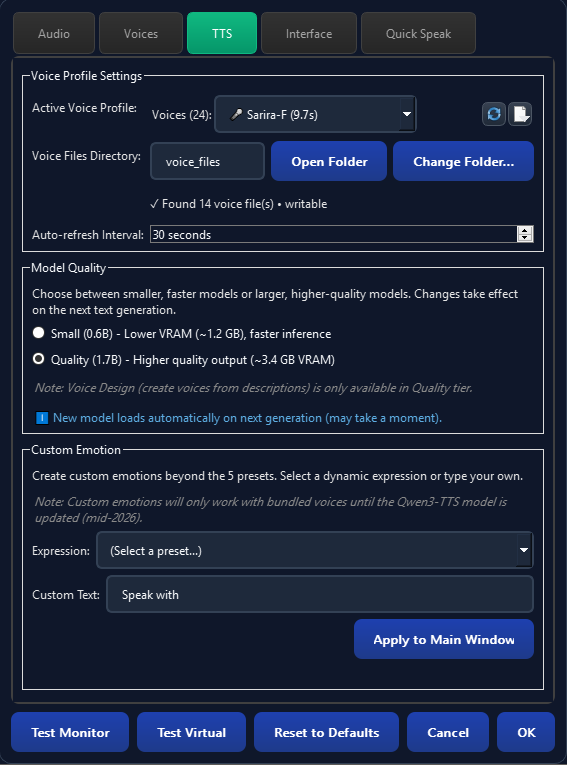Viewport: 567px width, 765px height.
Task: Expand the Expression preset dropdown arrow
Action: [524, 550]
